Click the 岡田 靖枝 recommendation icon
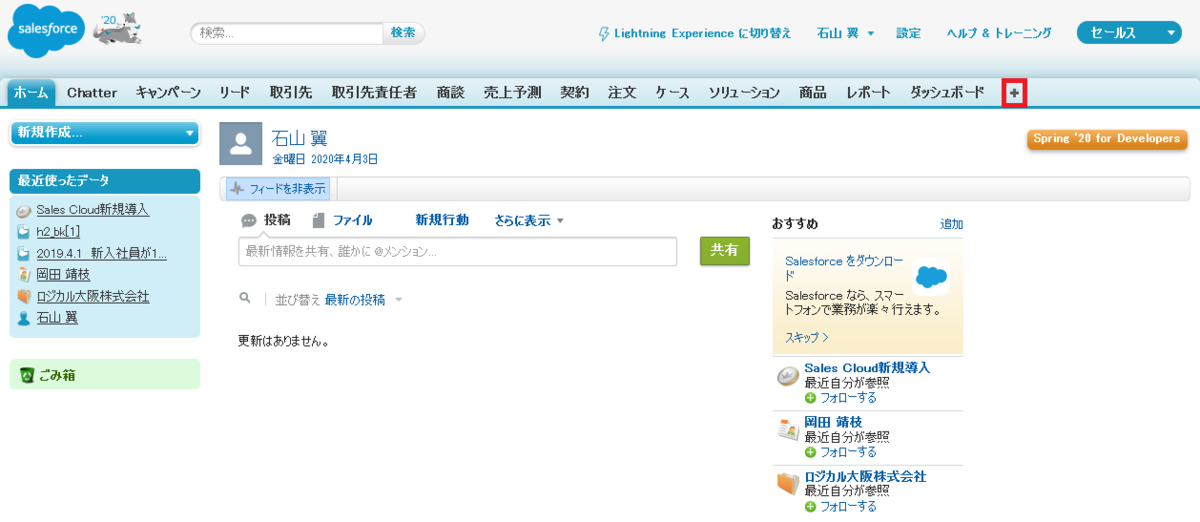The image size is (1200, 522). [x=788, y=430]
